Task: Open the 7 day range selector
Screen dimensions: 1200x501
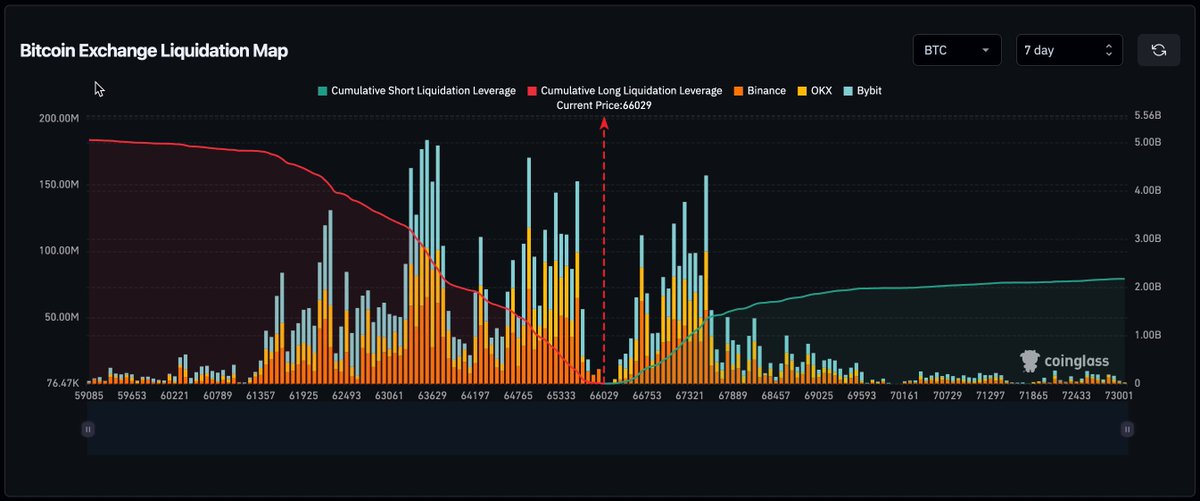Action: pyautogui.click(x=1069, y=50)
